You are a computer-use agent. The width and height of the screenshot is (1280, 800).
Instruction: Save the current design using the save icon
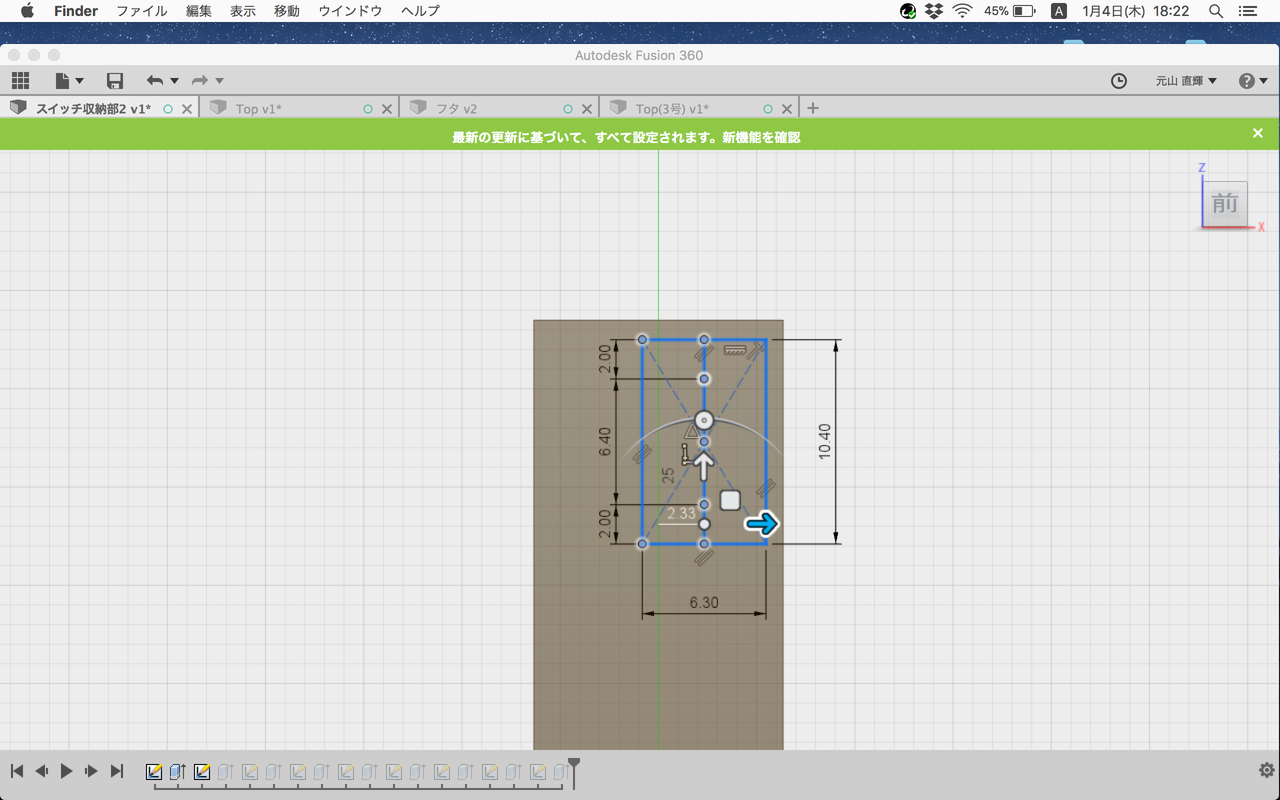click(x=114, y=80)
